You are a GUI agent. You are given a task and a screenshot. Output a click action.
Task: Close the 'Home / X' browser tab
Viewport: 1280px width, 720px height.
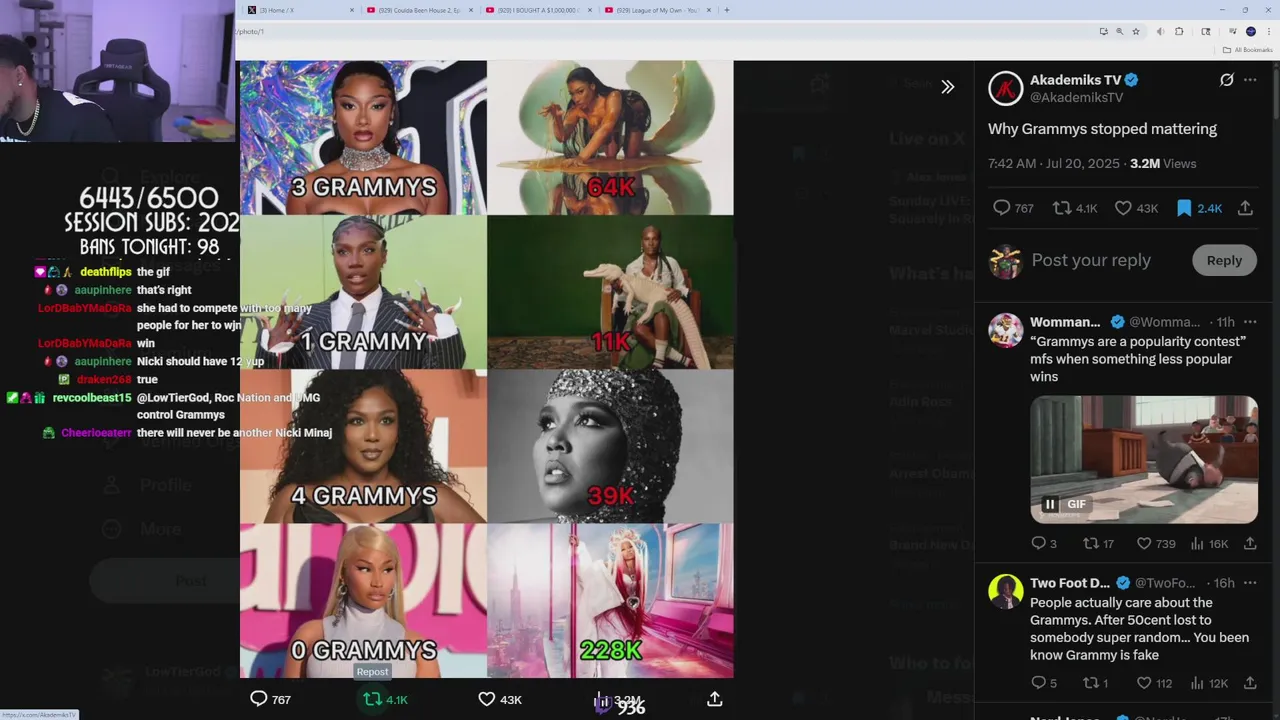(x=352, y=10)
